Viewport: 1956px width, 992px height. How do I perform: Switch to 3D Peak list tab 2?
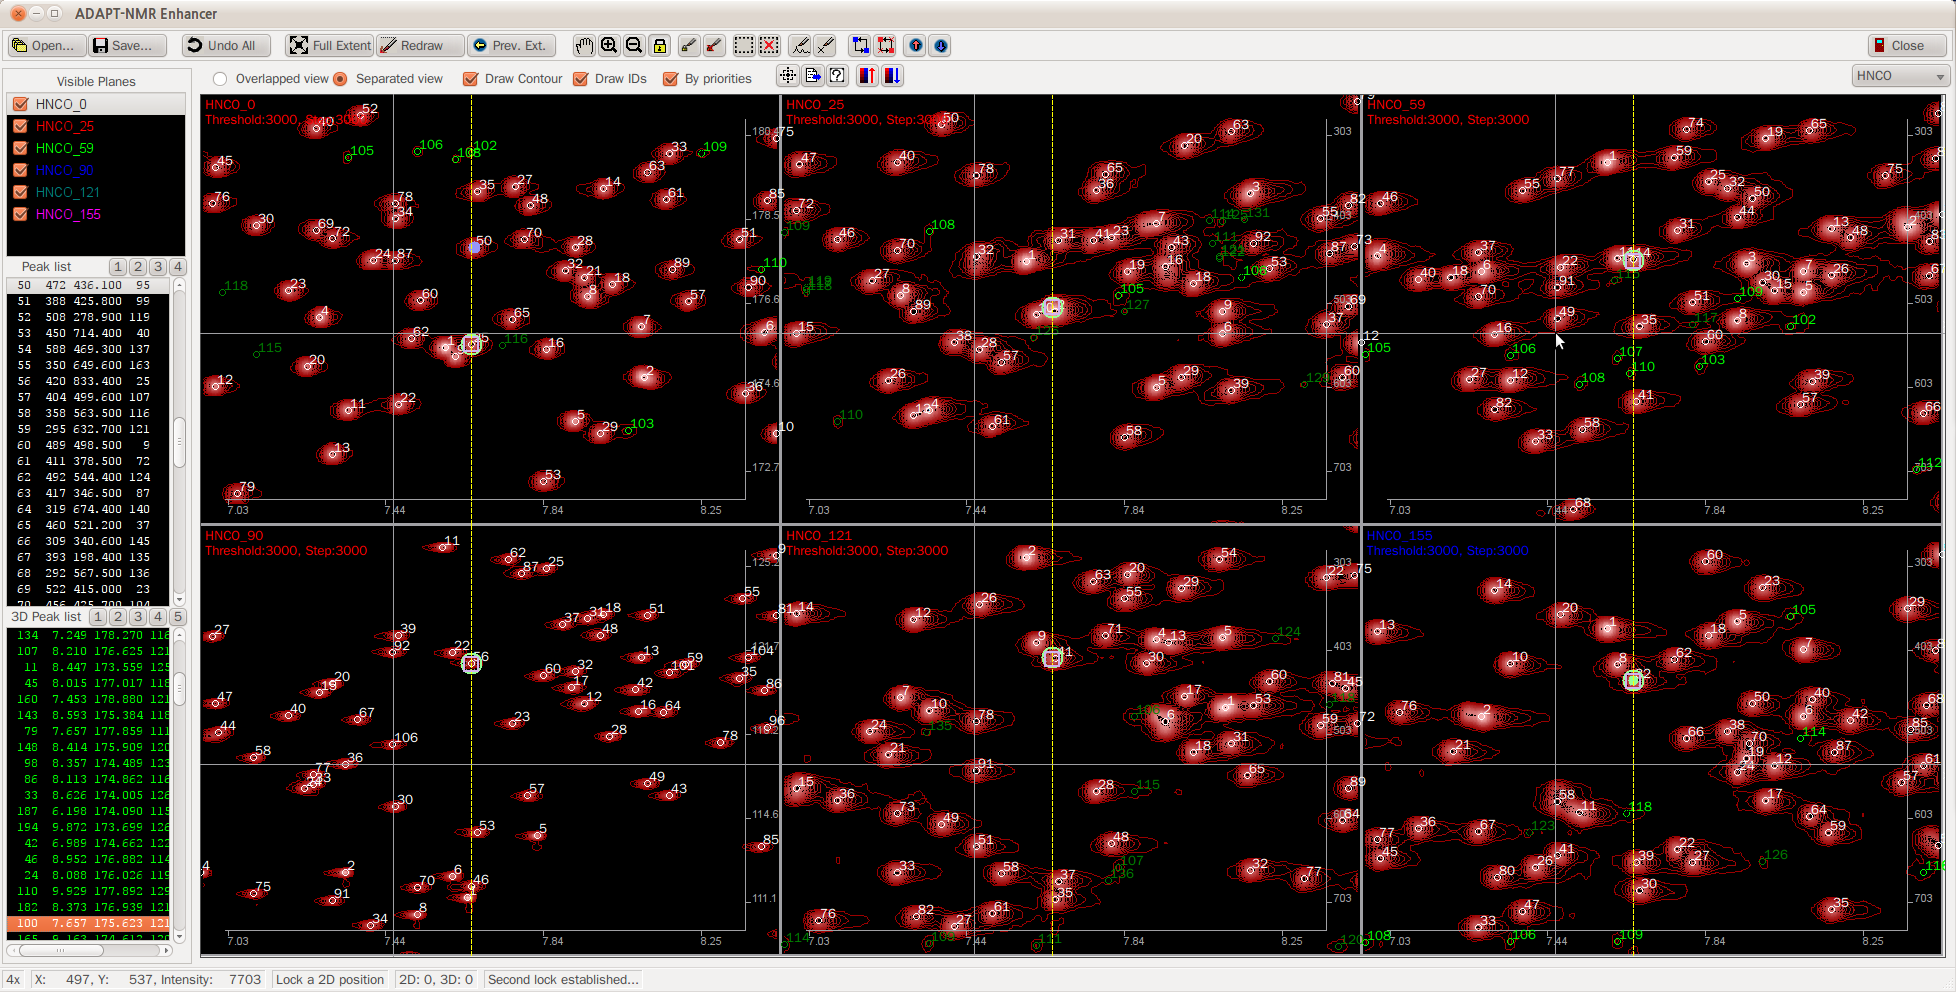118,617
